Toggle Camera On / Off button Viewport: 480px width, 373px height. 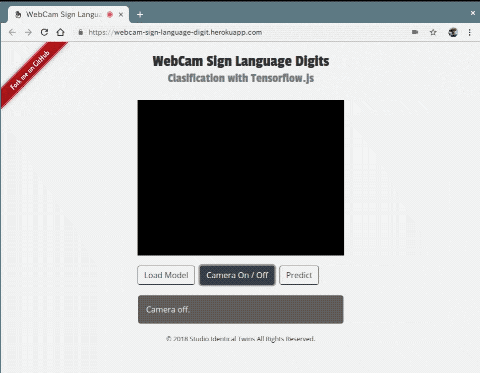tap(237, 275)
